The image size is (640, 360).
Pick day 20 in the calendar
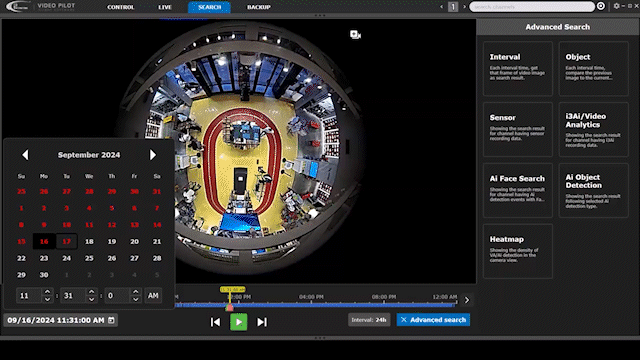coord(134,242)
